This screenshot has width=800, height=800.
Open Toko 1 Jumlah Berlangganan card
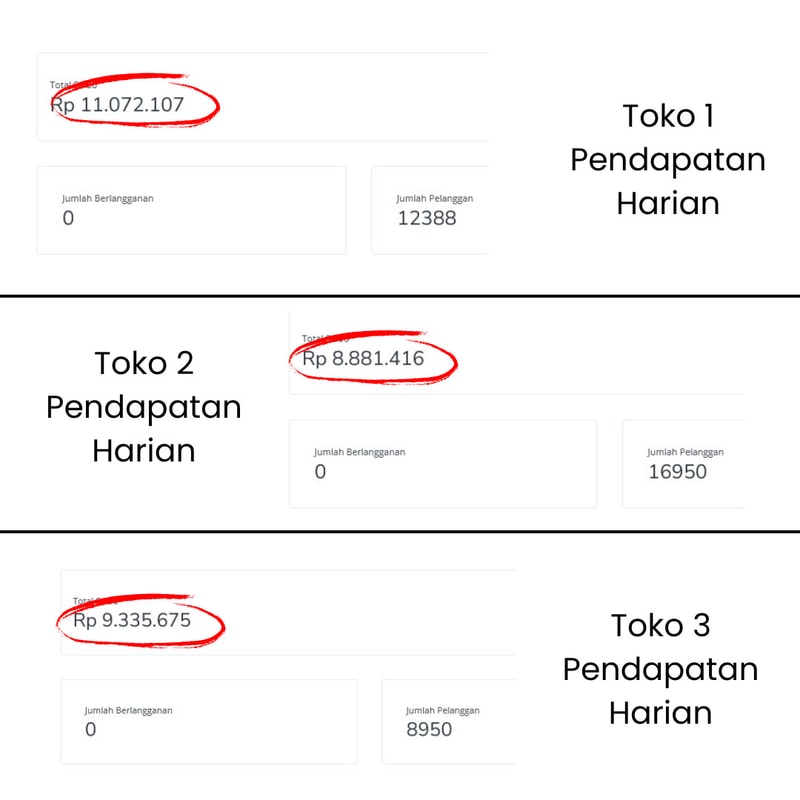tap(191, 210)
